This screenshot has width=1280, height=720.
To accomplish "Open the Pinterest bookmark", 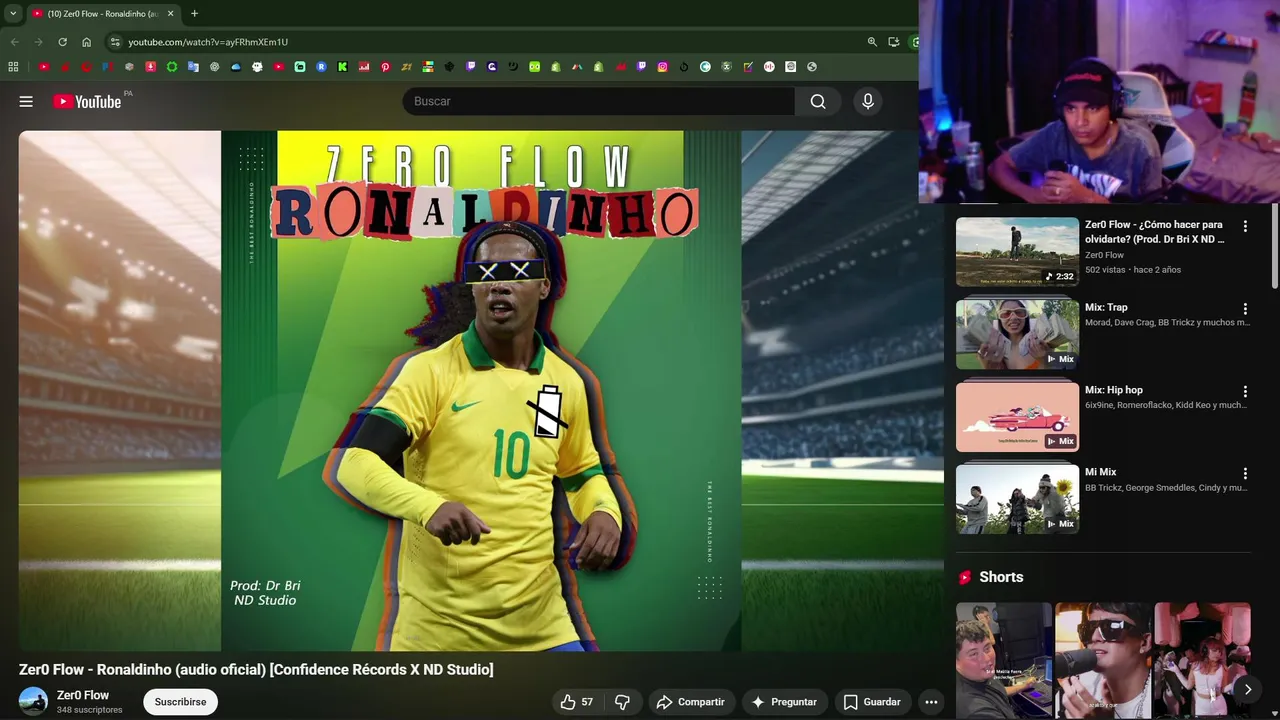I will click(385, 67).
